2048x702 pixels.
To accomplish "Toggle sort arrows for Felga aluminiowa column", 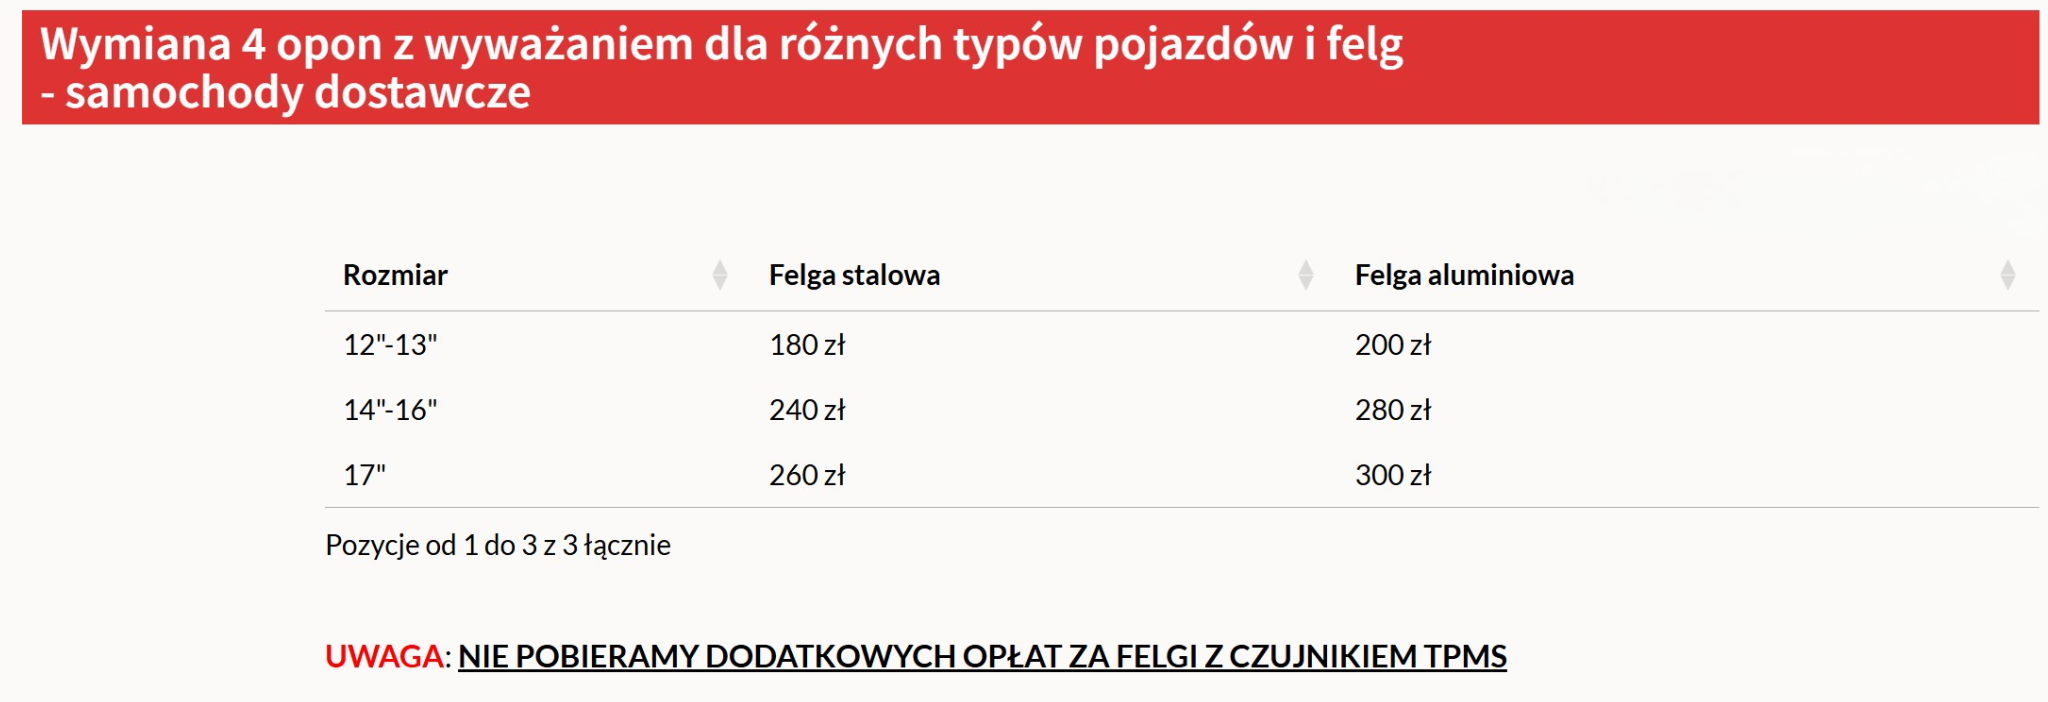I will coord(2007,275).
